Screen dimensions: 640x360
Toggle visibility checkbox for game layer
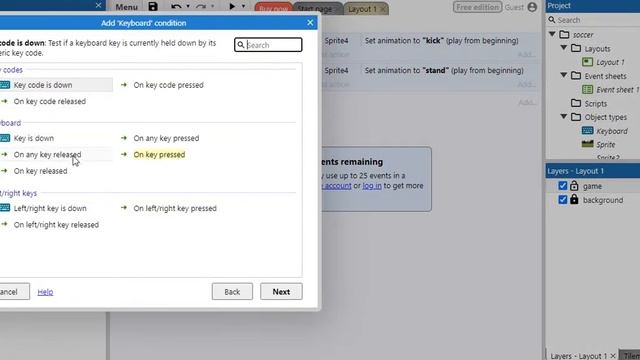[562, 186]
